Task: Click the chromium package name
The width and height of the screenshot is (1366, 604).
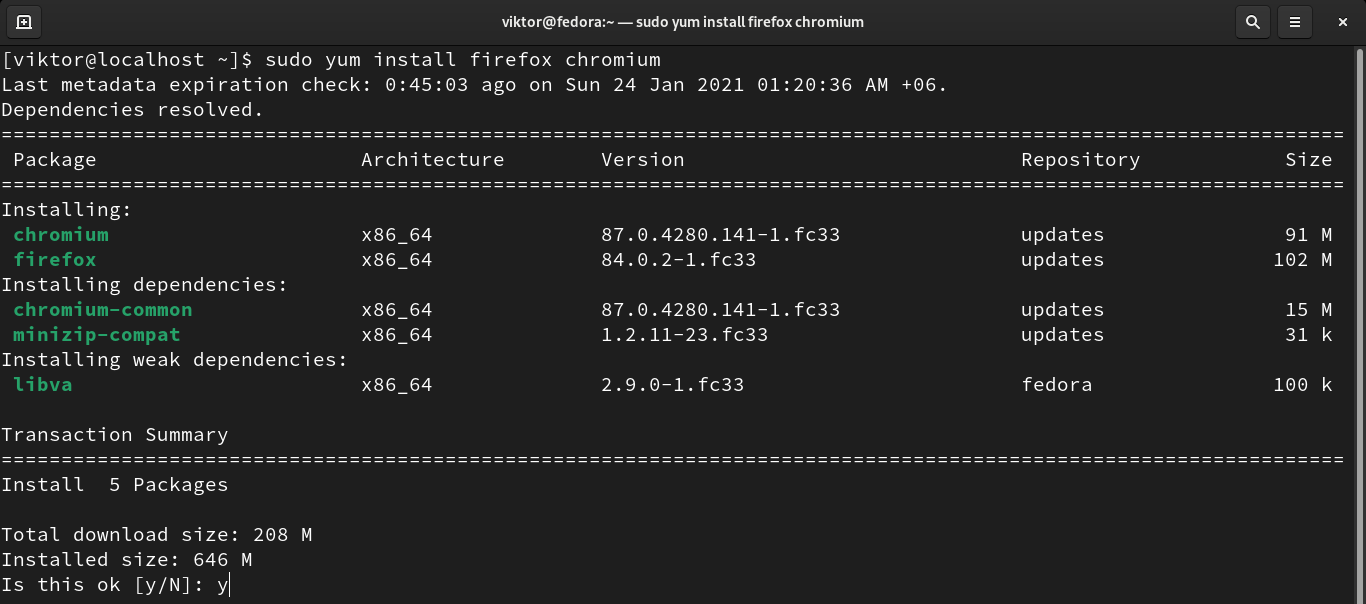Action: point(61,235)
